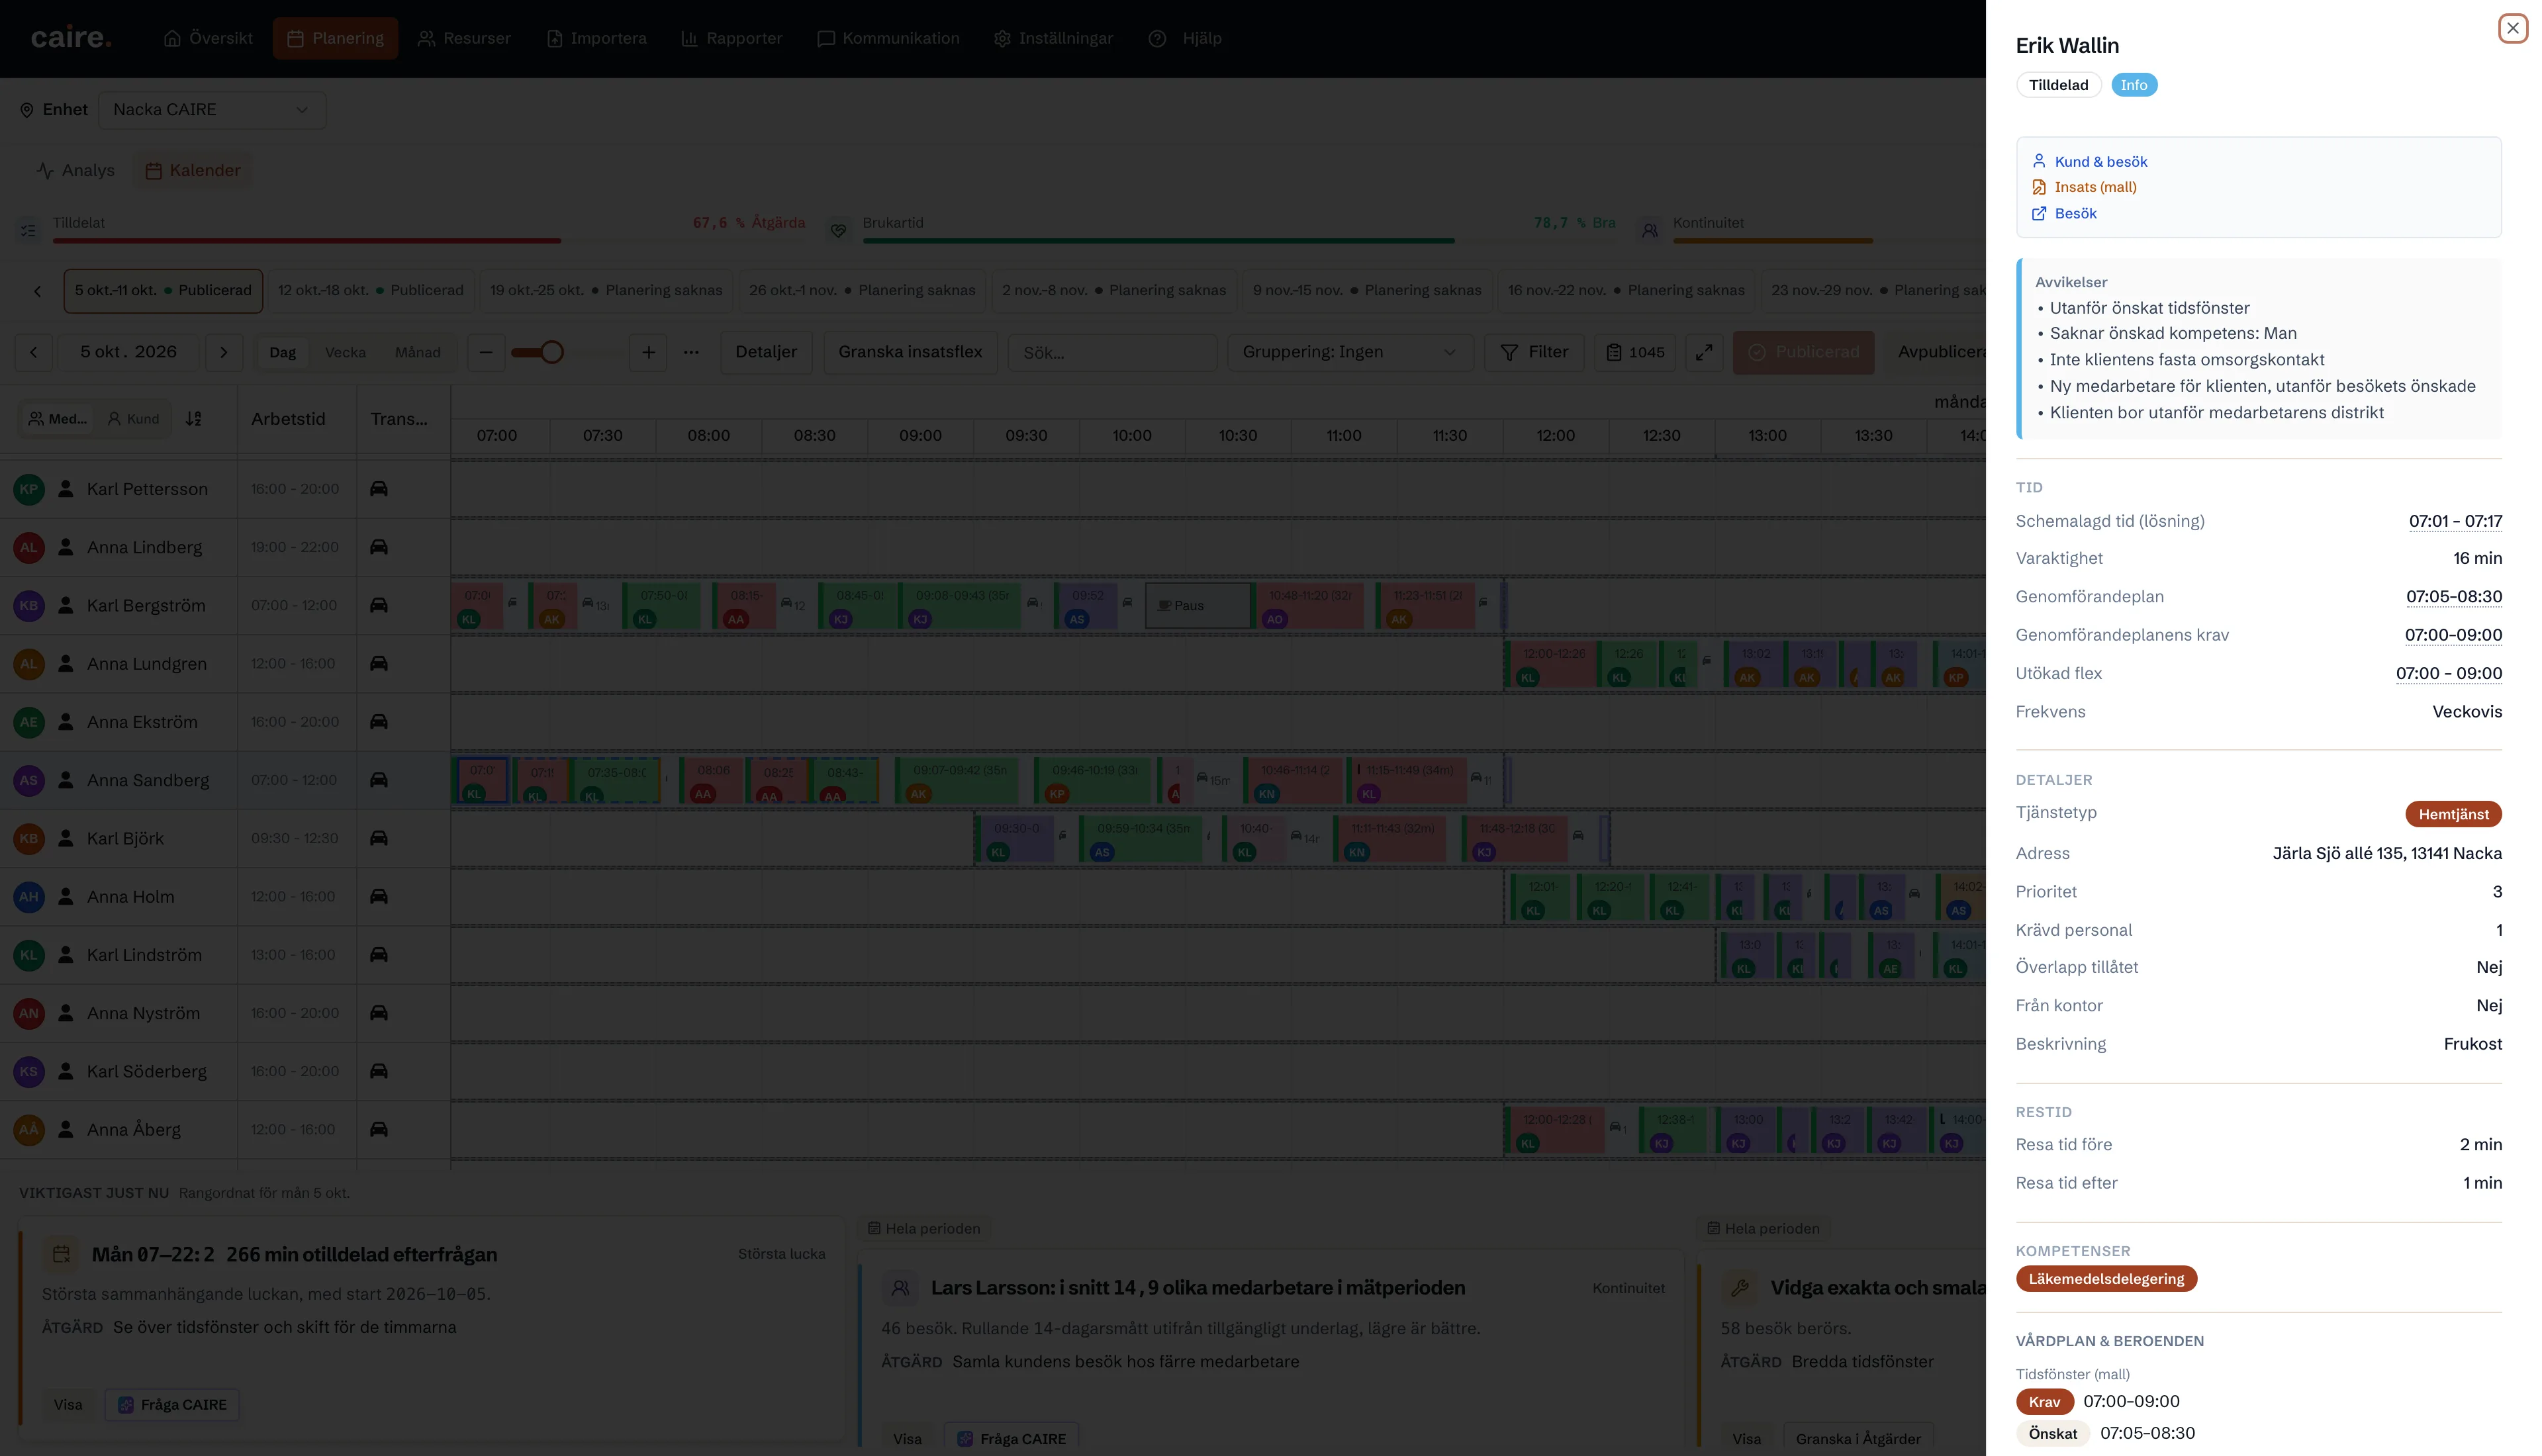
Task: Click the Granska insatsflex button
Action: [910, 352]
